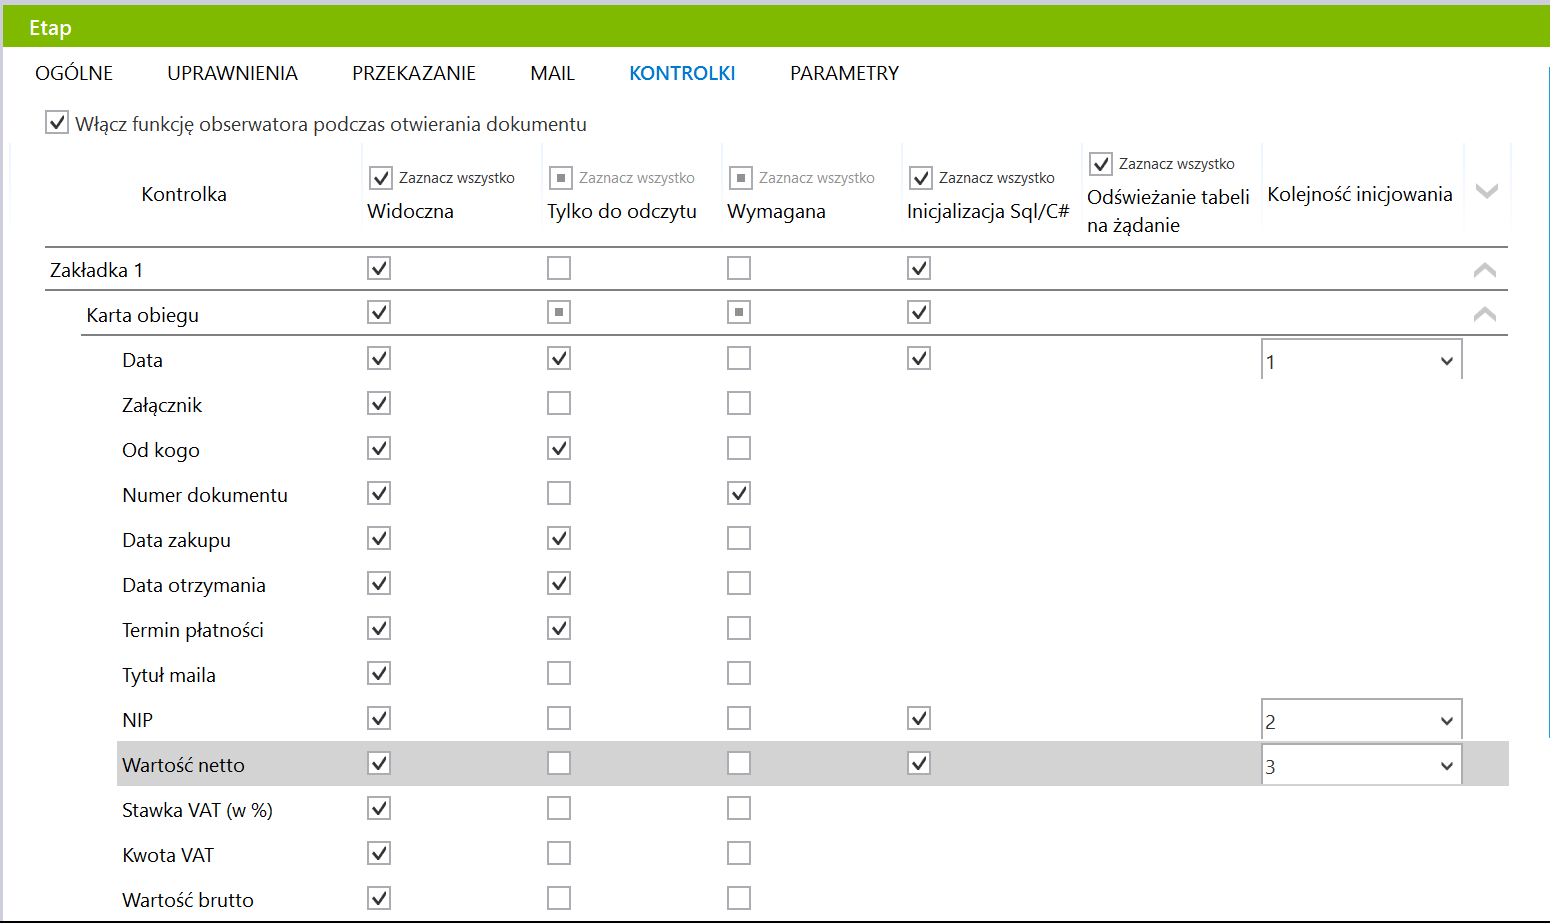Image resolution: width=1550 pixels, height=923 pixels.
Task: Uncheck Widoczna for Wartość brutto
Action: 379,898
